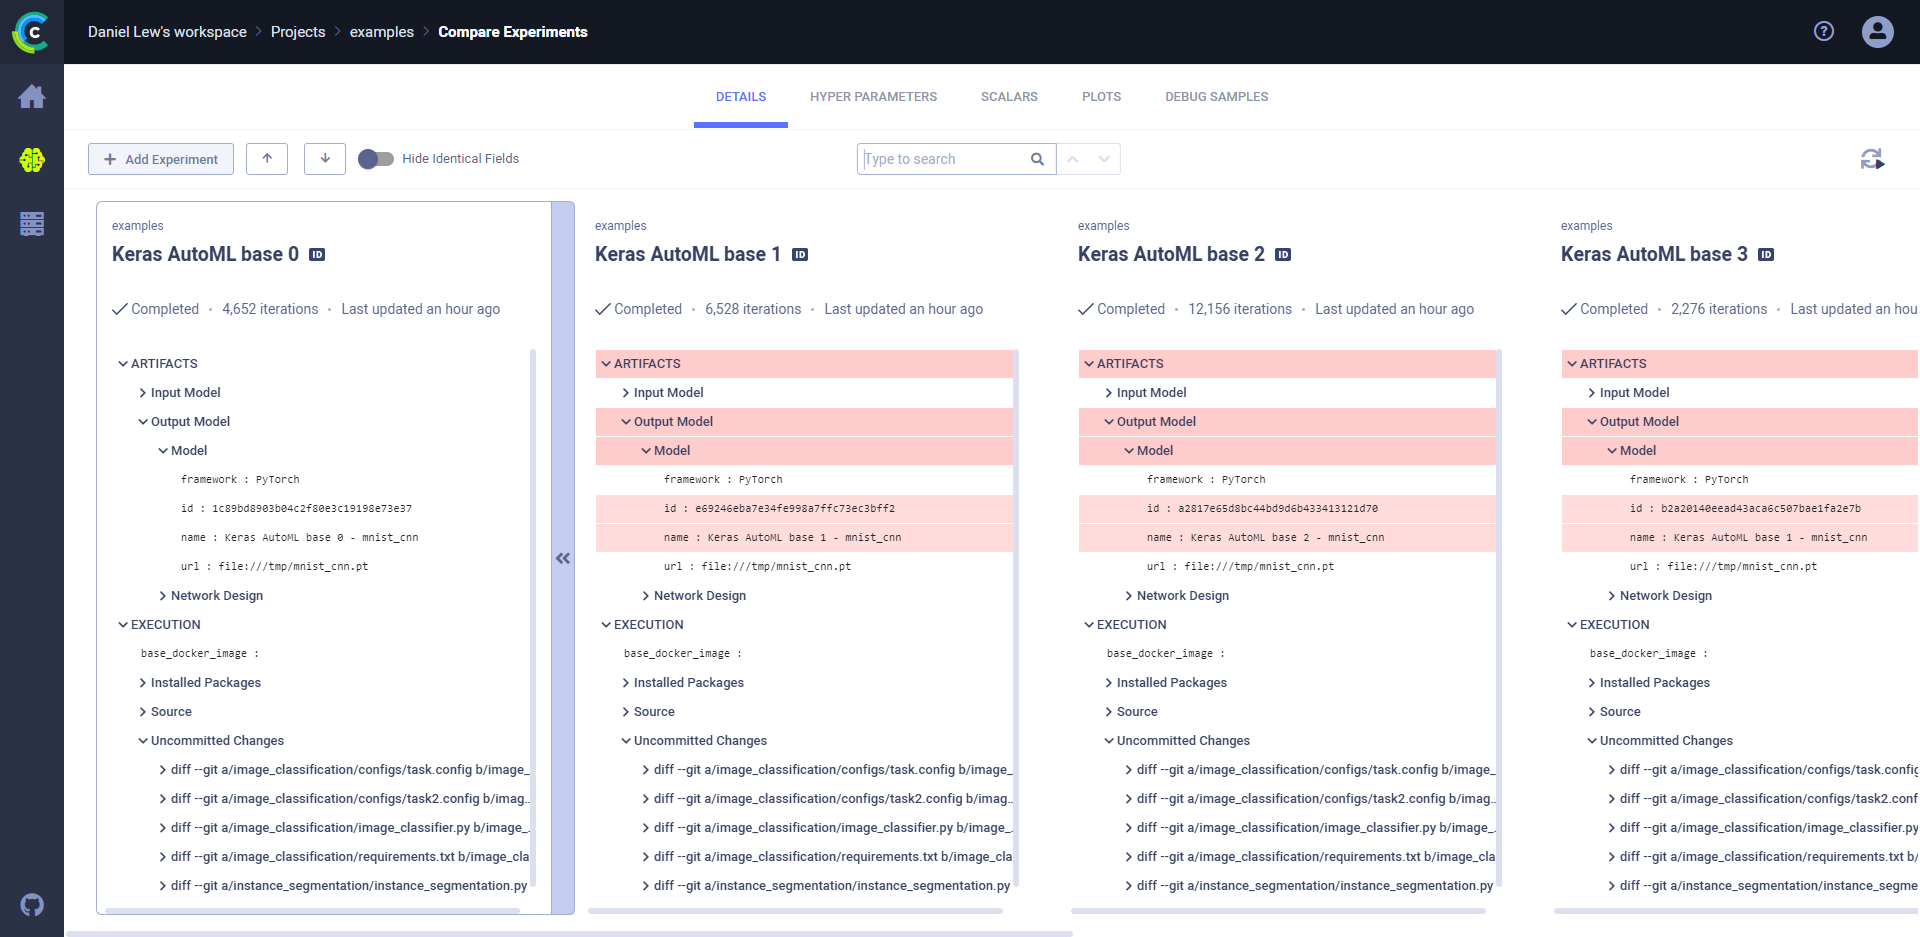The height and width of the screenshot is (937, 1920).
Task: Toggle Hide Identical Fields switch
Action: click(x=376, y=159)
